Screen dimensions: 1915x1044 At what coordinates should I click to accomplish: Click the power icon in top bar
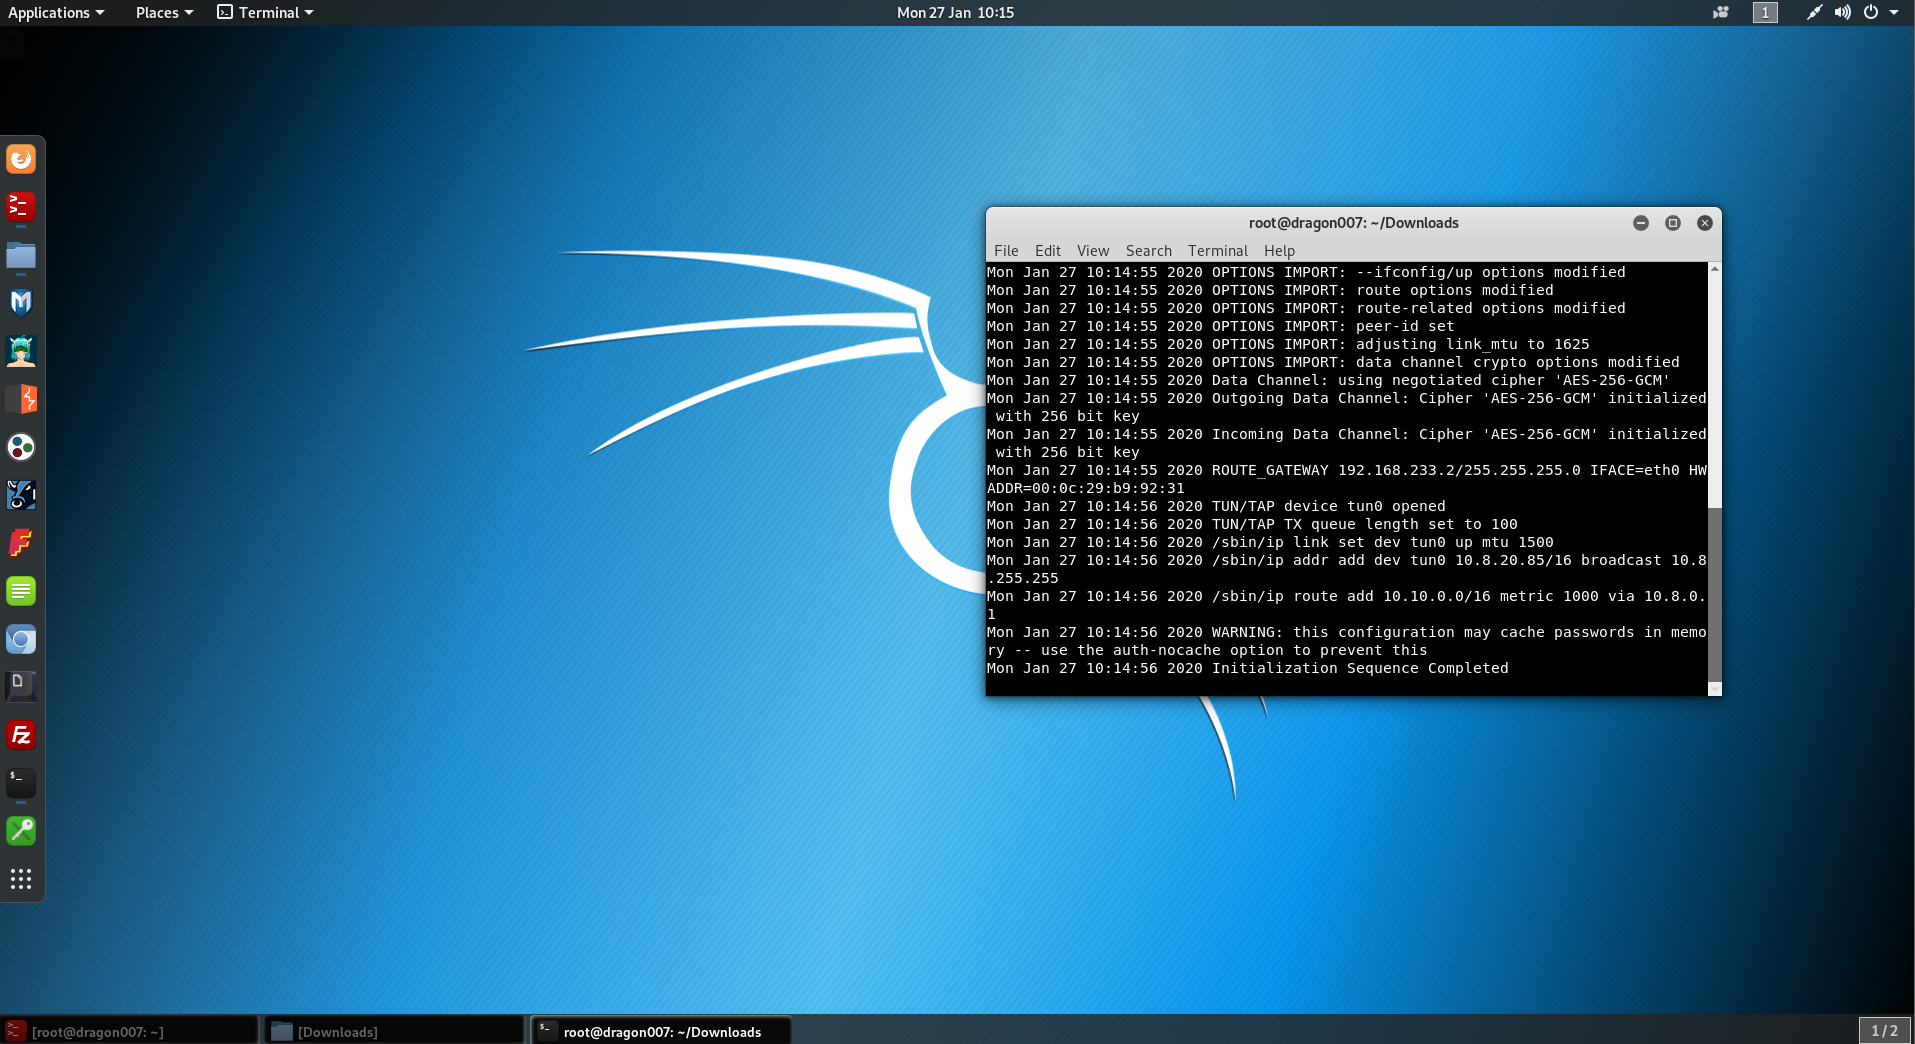click(1871, 12)
